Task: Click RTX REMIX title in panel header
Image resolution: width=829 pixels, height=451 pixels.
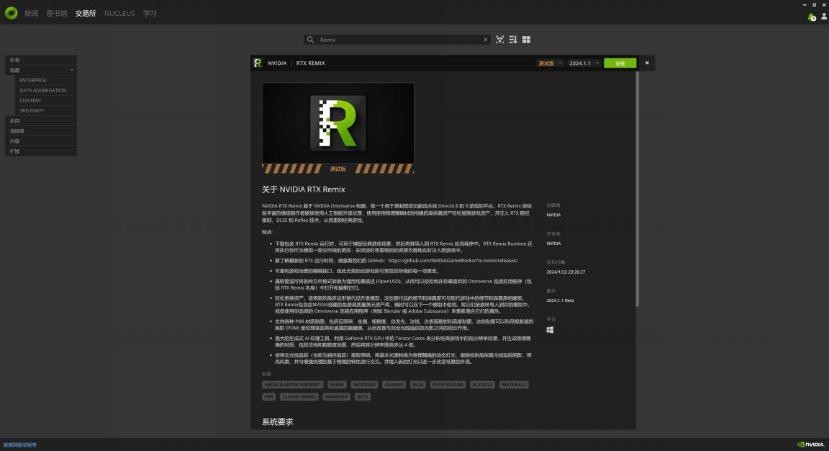Action: (310, 63)
